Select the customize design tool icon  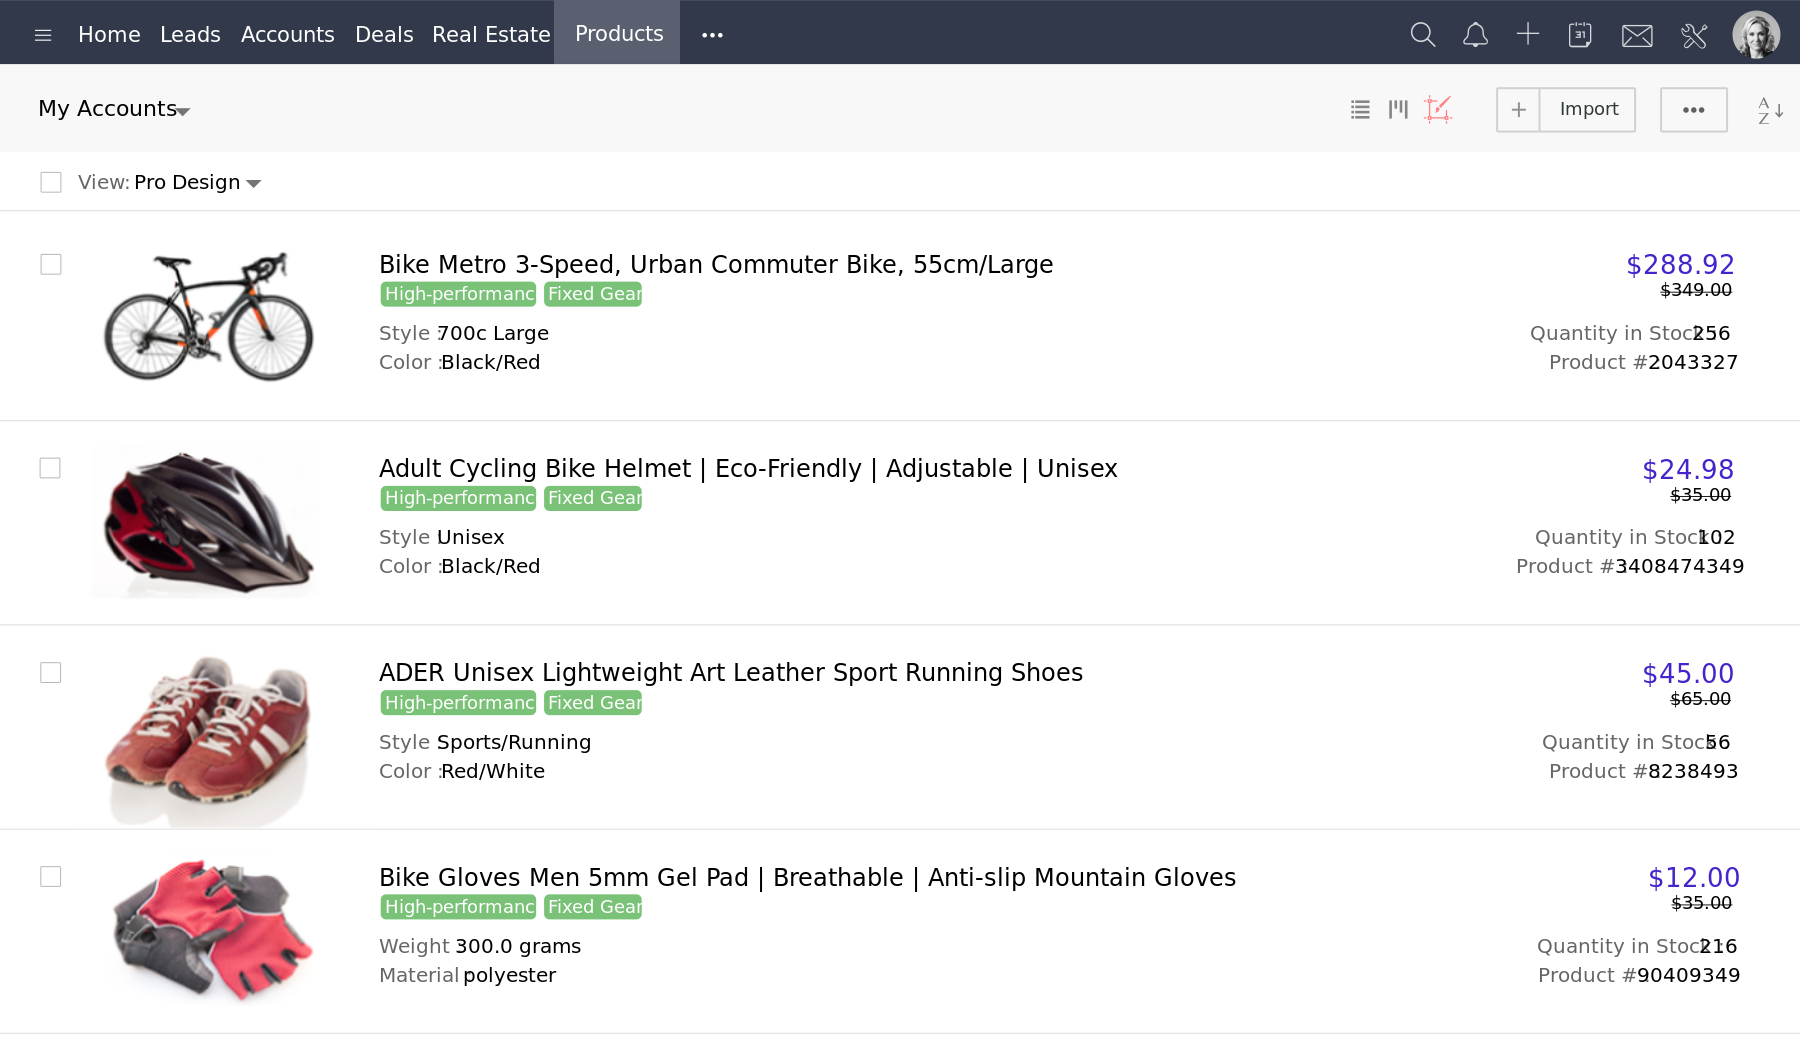click(x=1437, y=109)
